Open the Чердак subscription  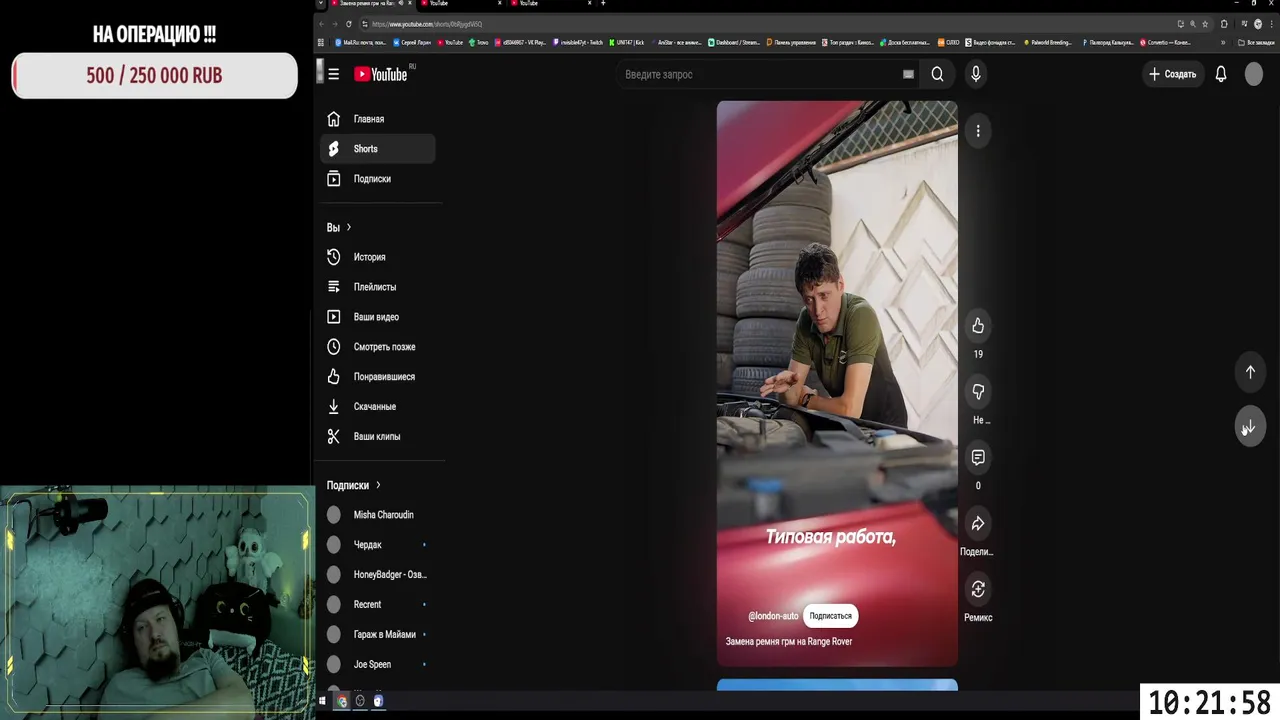(x=378, y=545)
